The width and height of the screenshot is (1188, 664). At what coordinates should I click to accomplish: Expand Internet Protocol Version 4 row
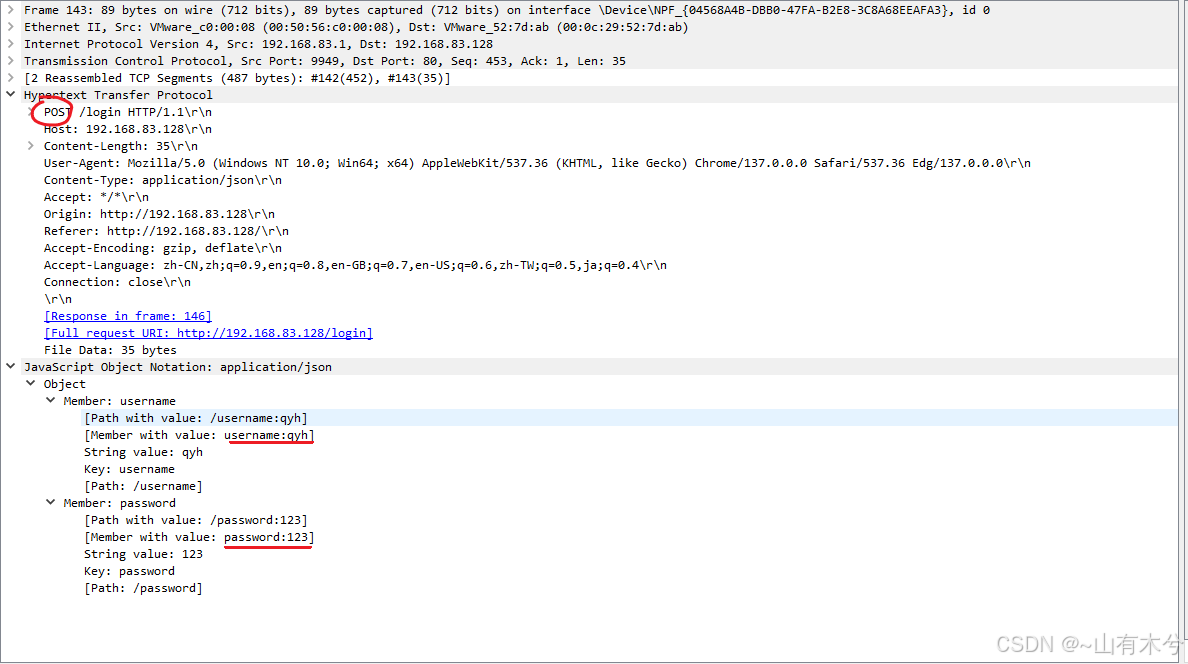click(11, 44)
